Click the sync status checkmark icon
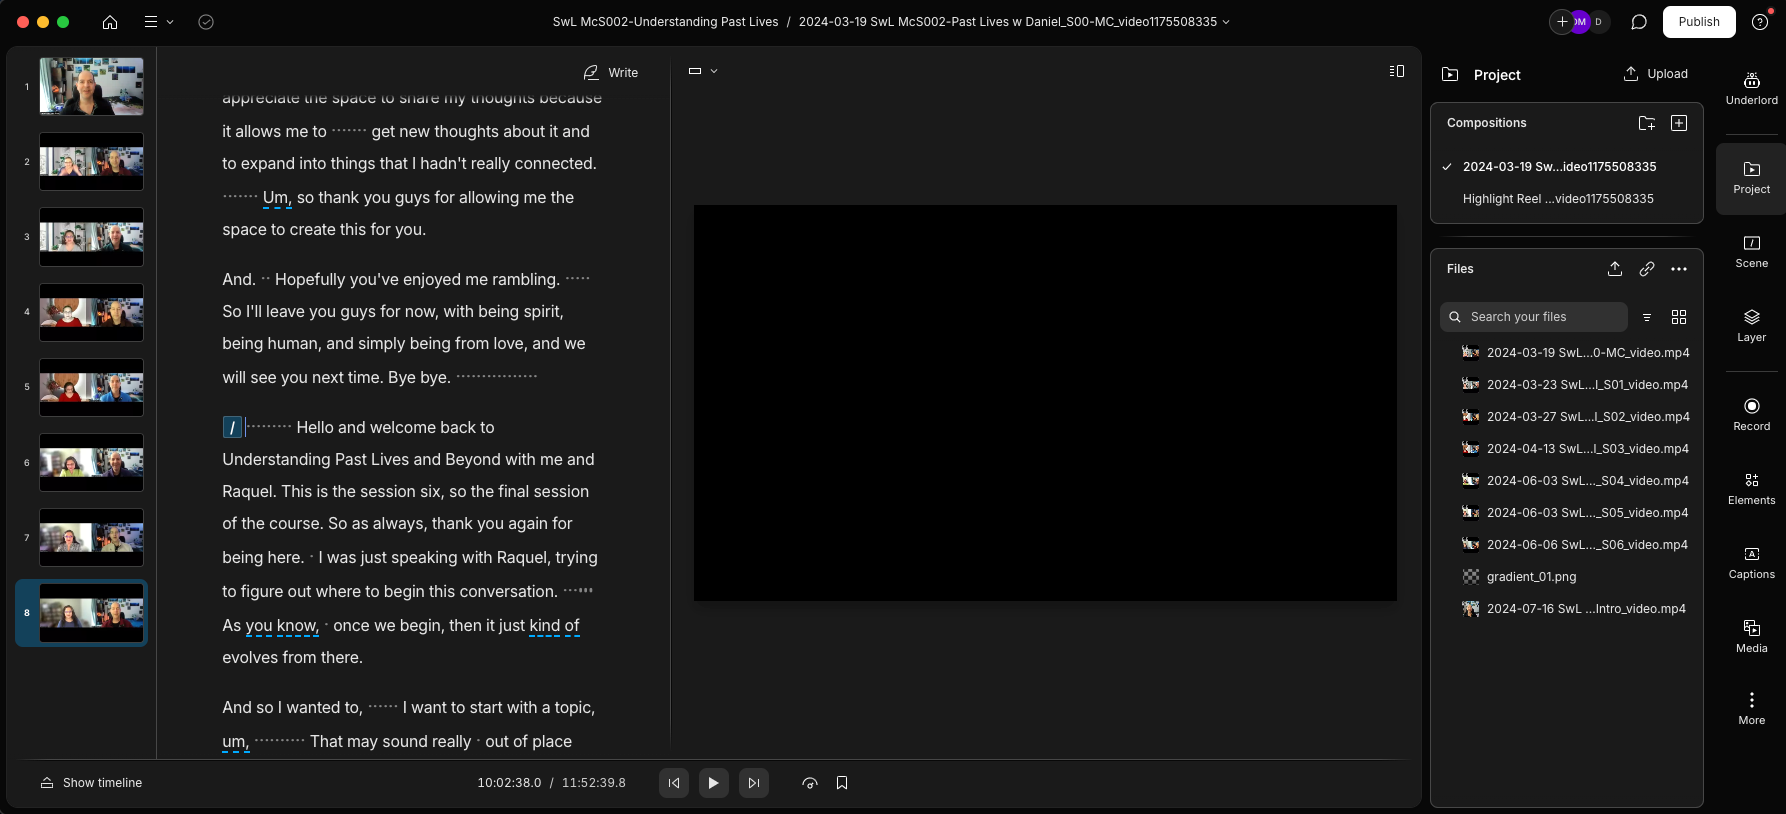1786x814 pixels. point(206,22)
